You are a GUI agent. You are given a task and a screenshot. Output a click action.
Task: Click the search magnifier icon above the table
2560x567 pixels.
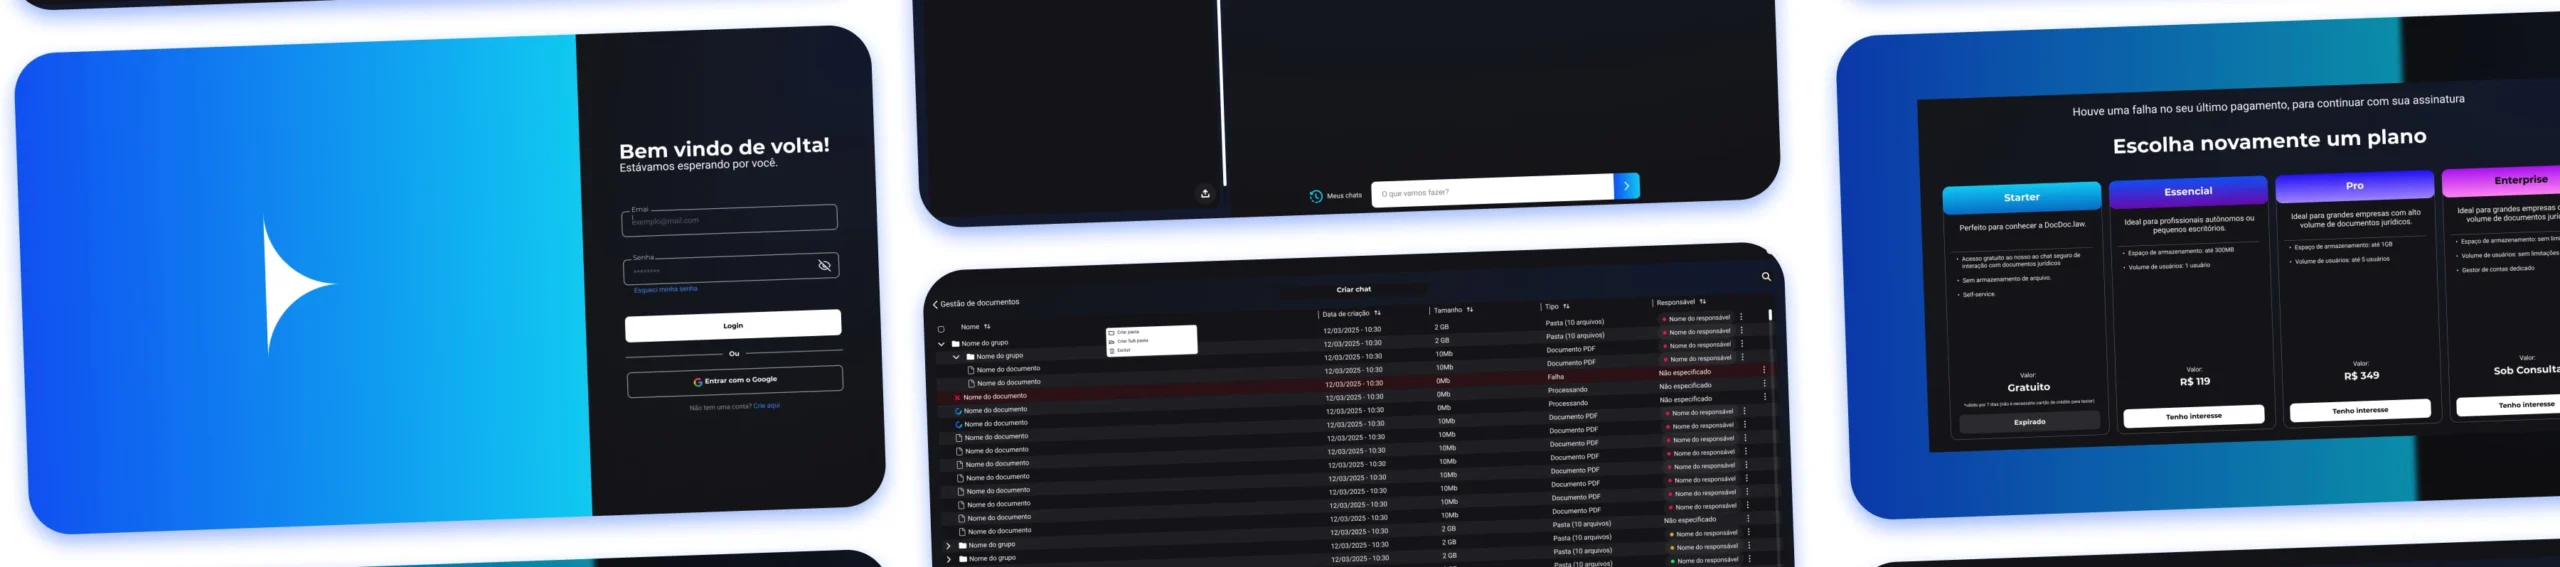coord(1766,277)
